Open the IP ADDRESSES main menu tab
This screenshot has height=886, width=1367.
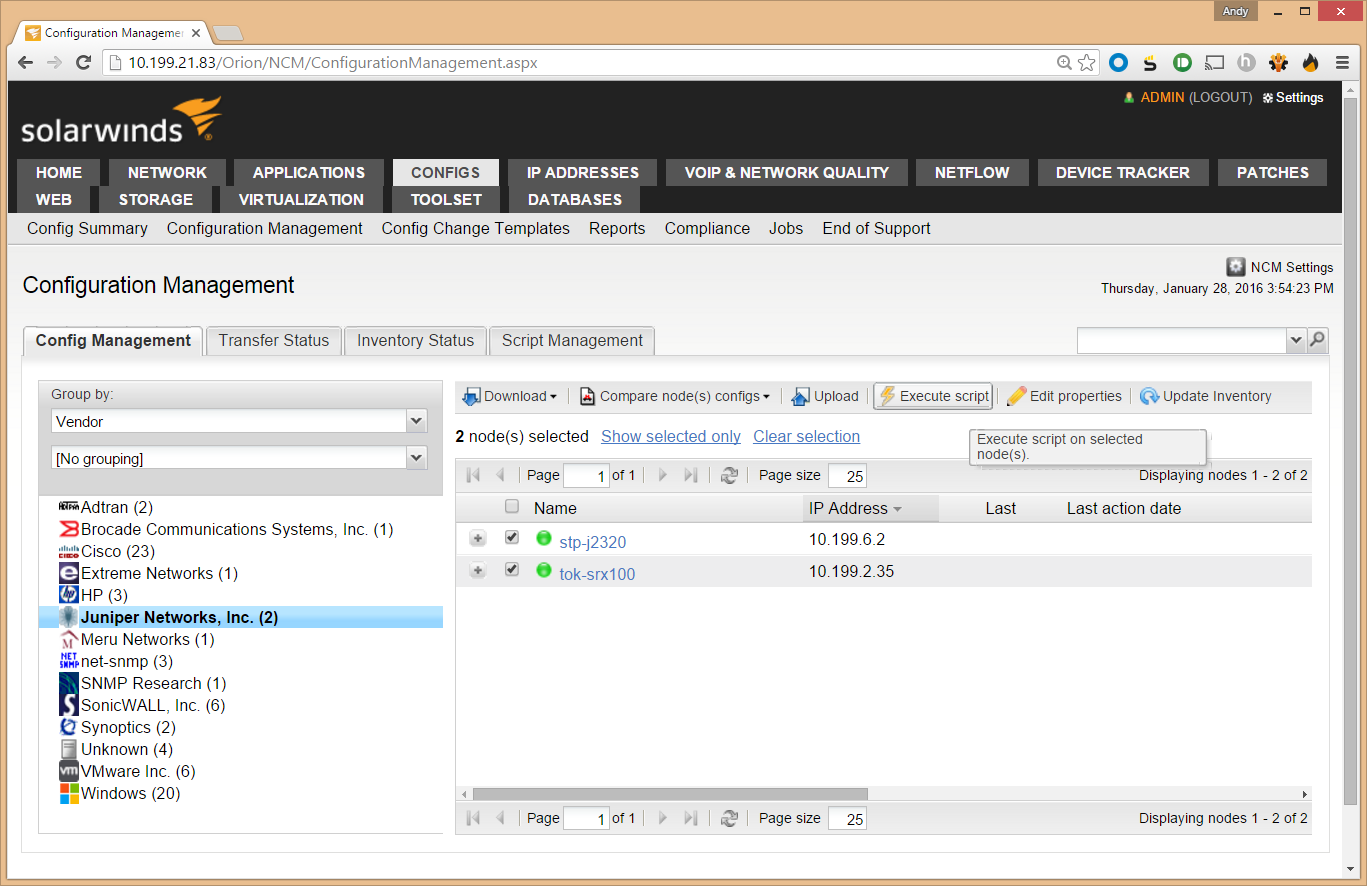pos(583,173)
